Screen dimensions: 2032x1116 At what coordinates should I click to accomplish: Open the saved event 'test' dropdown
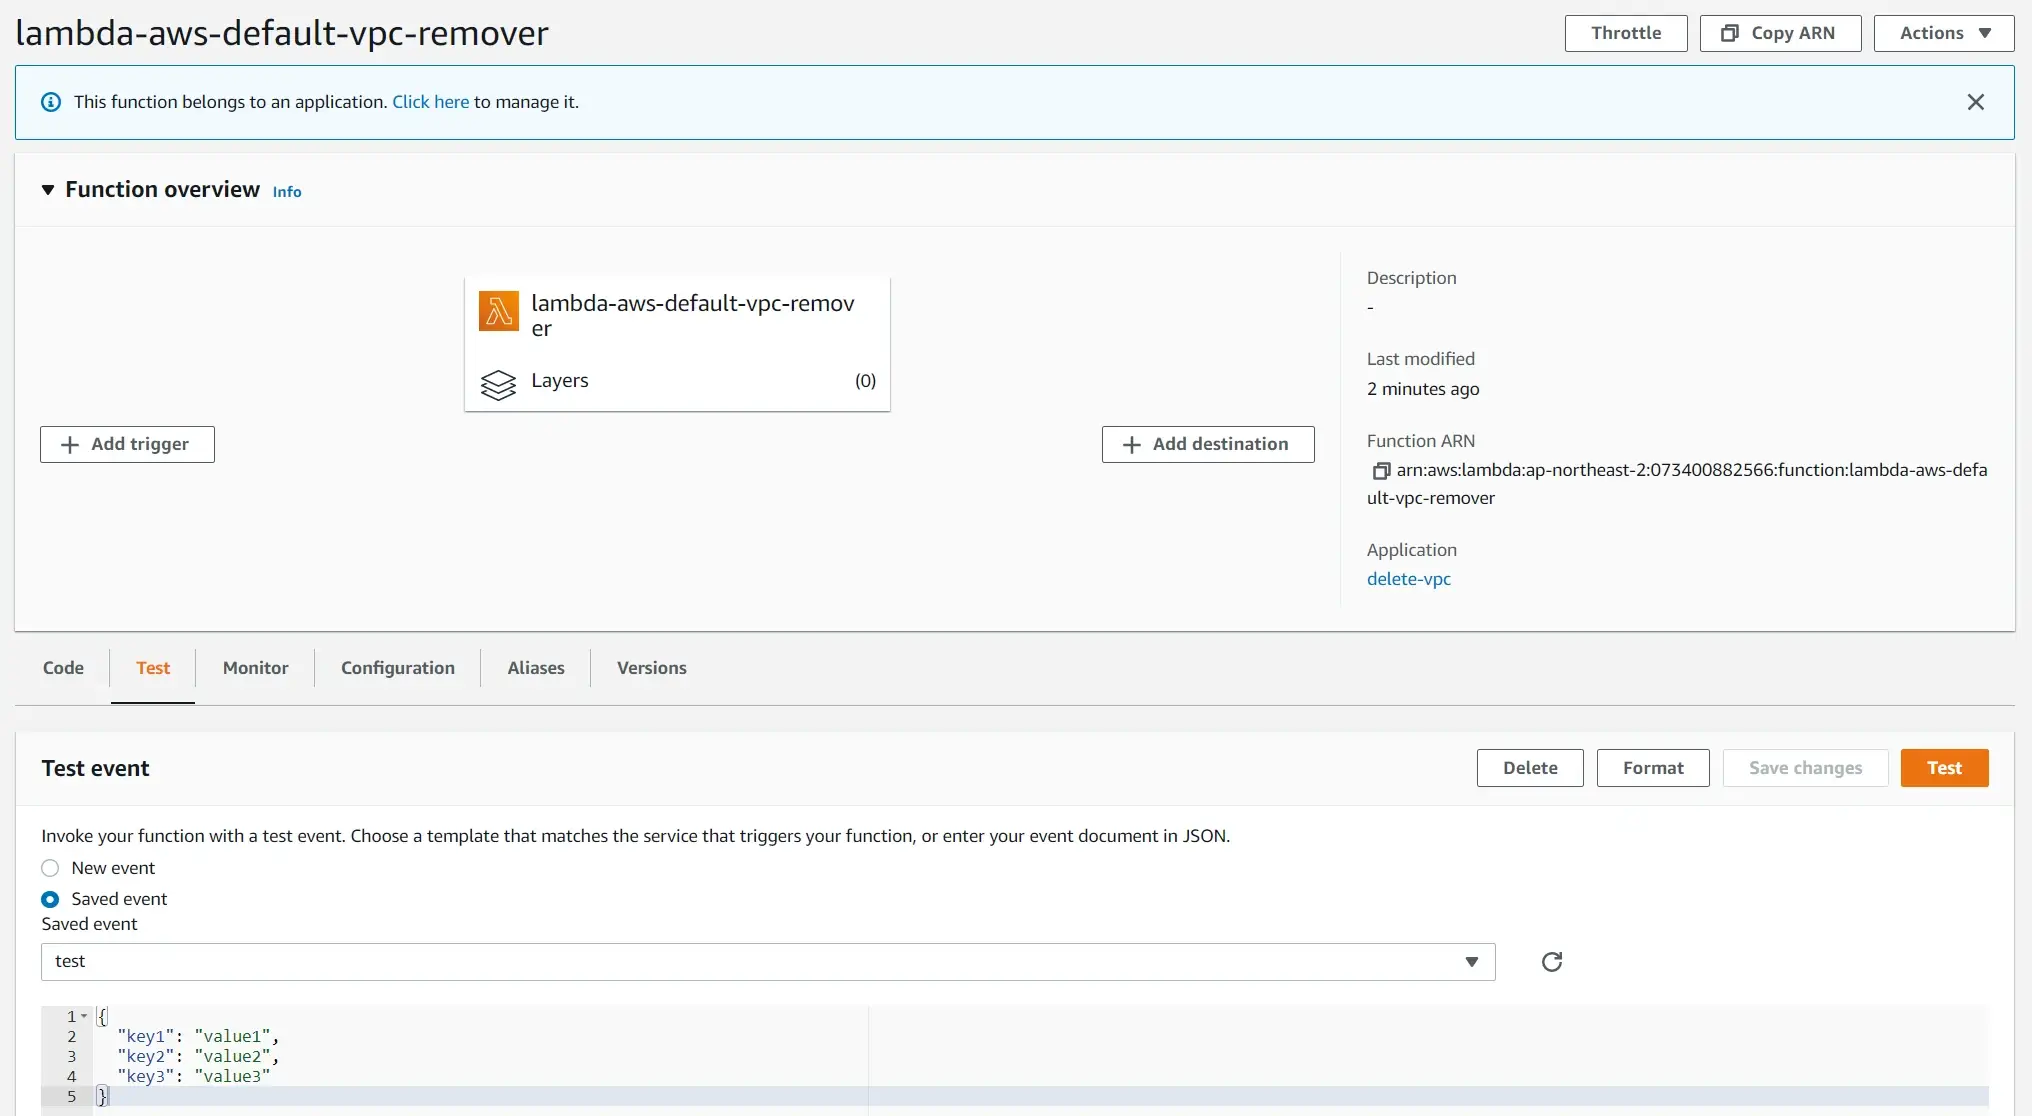click(x=767, y=962)
